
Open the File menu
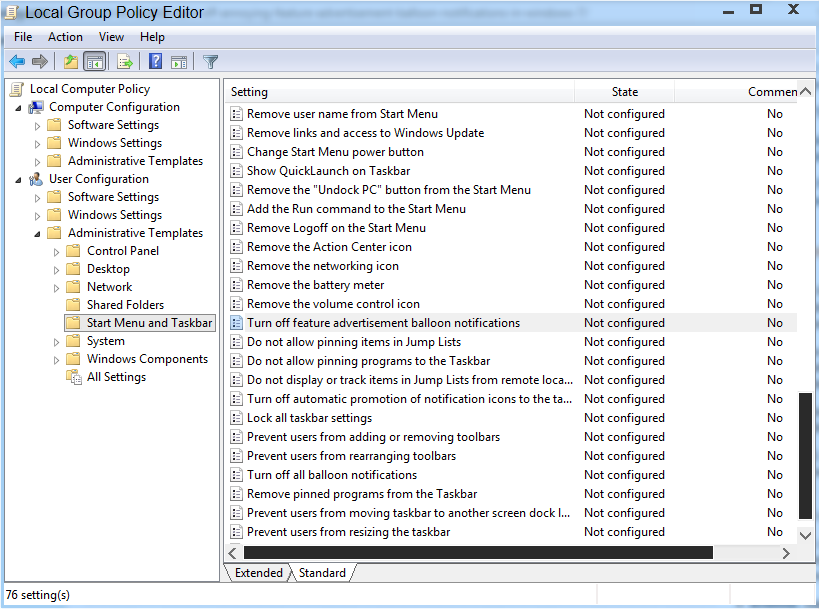coord(23,37)
